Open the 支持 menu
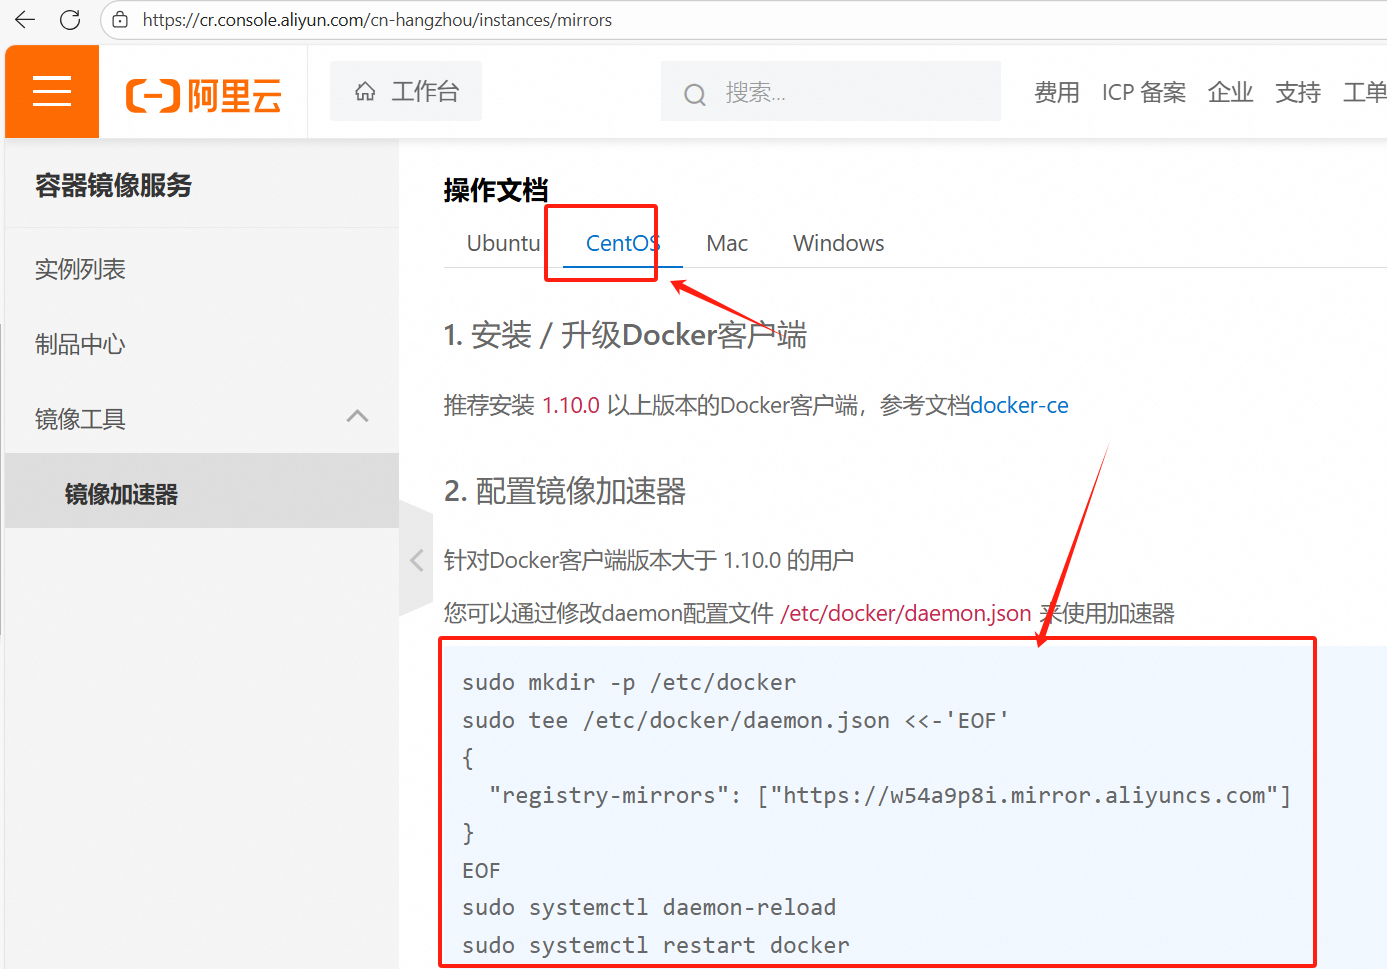This screenshot has height=969, width=1387. (x=1298, y=93)
